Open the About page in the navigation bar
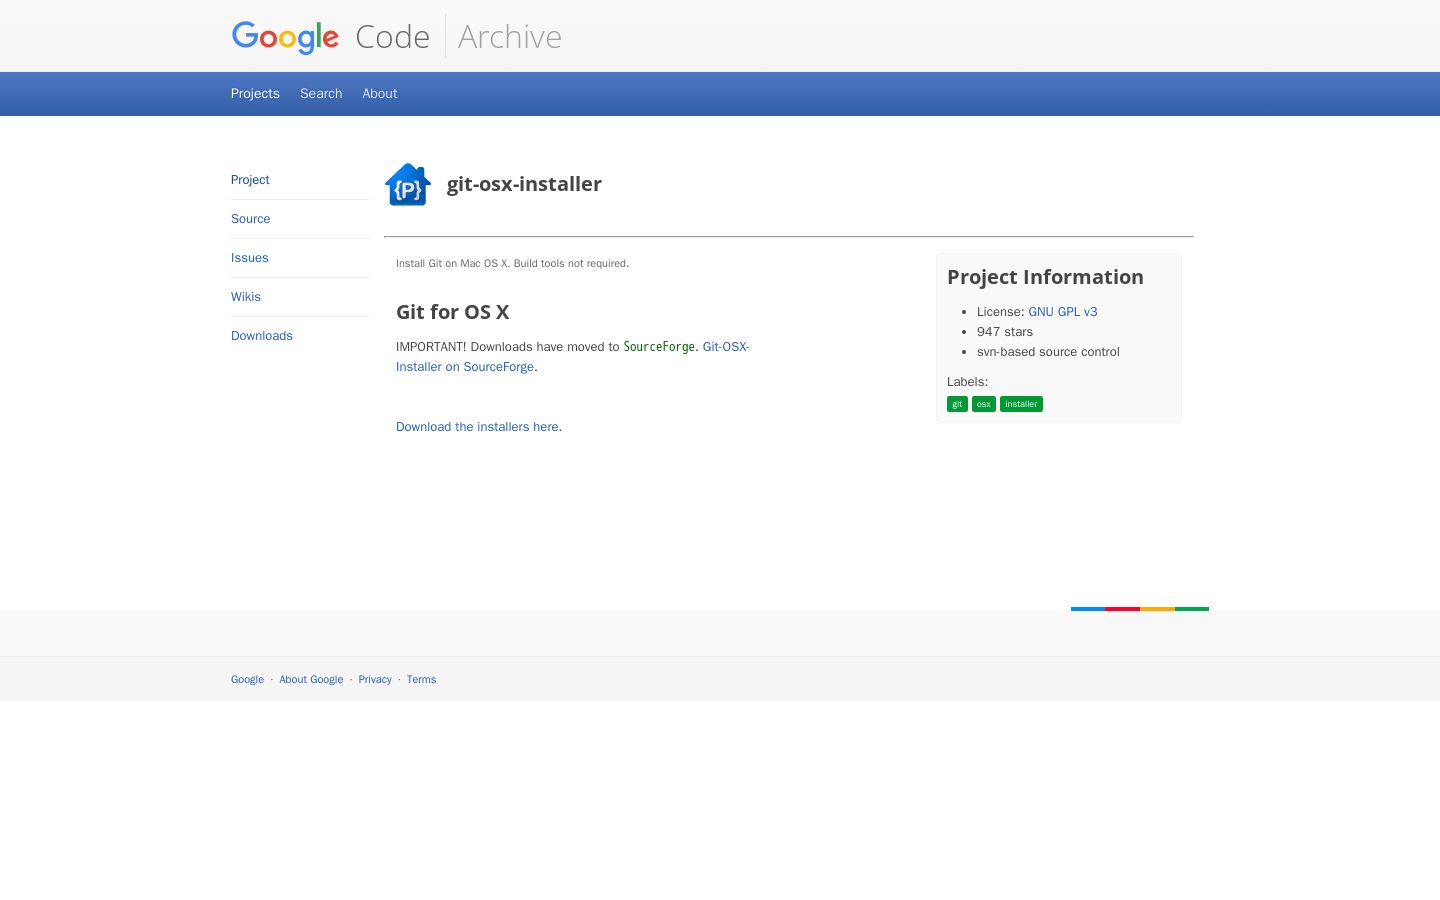 click(x=380, y=93)
